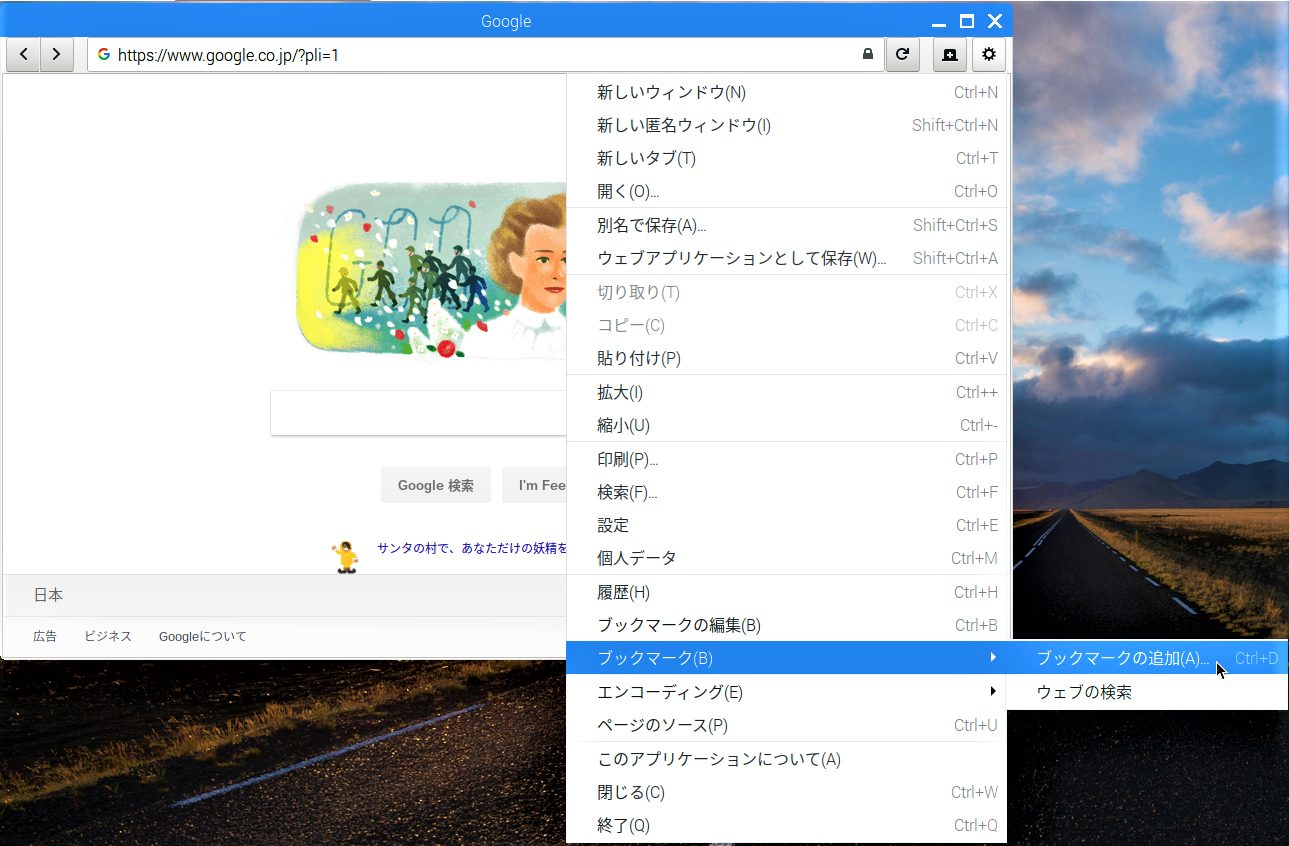Click the 広告 footer link
Screen dimensions: 1289x846
(x=45, y=636)
